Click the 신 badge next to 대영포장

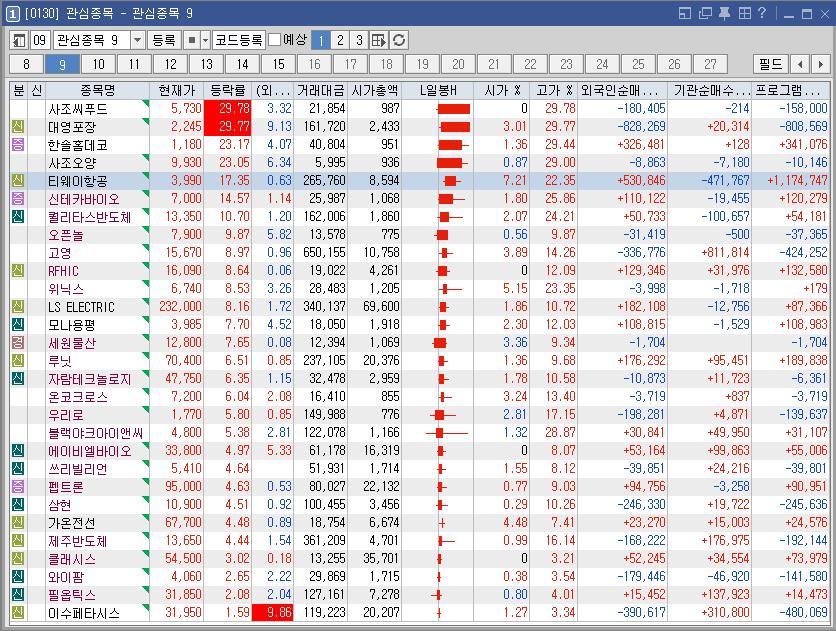click(18, 127)
